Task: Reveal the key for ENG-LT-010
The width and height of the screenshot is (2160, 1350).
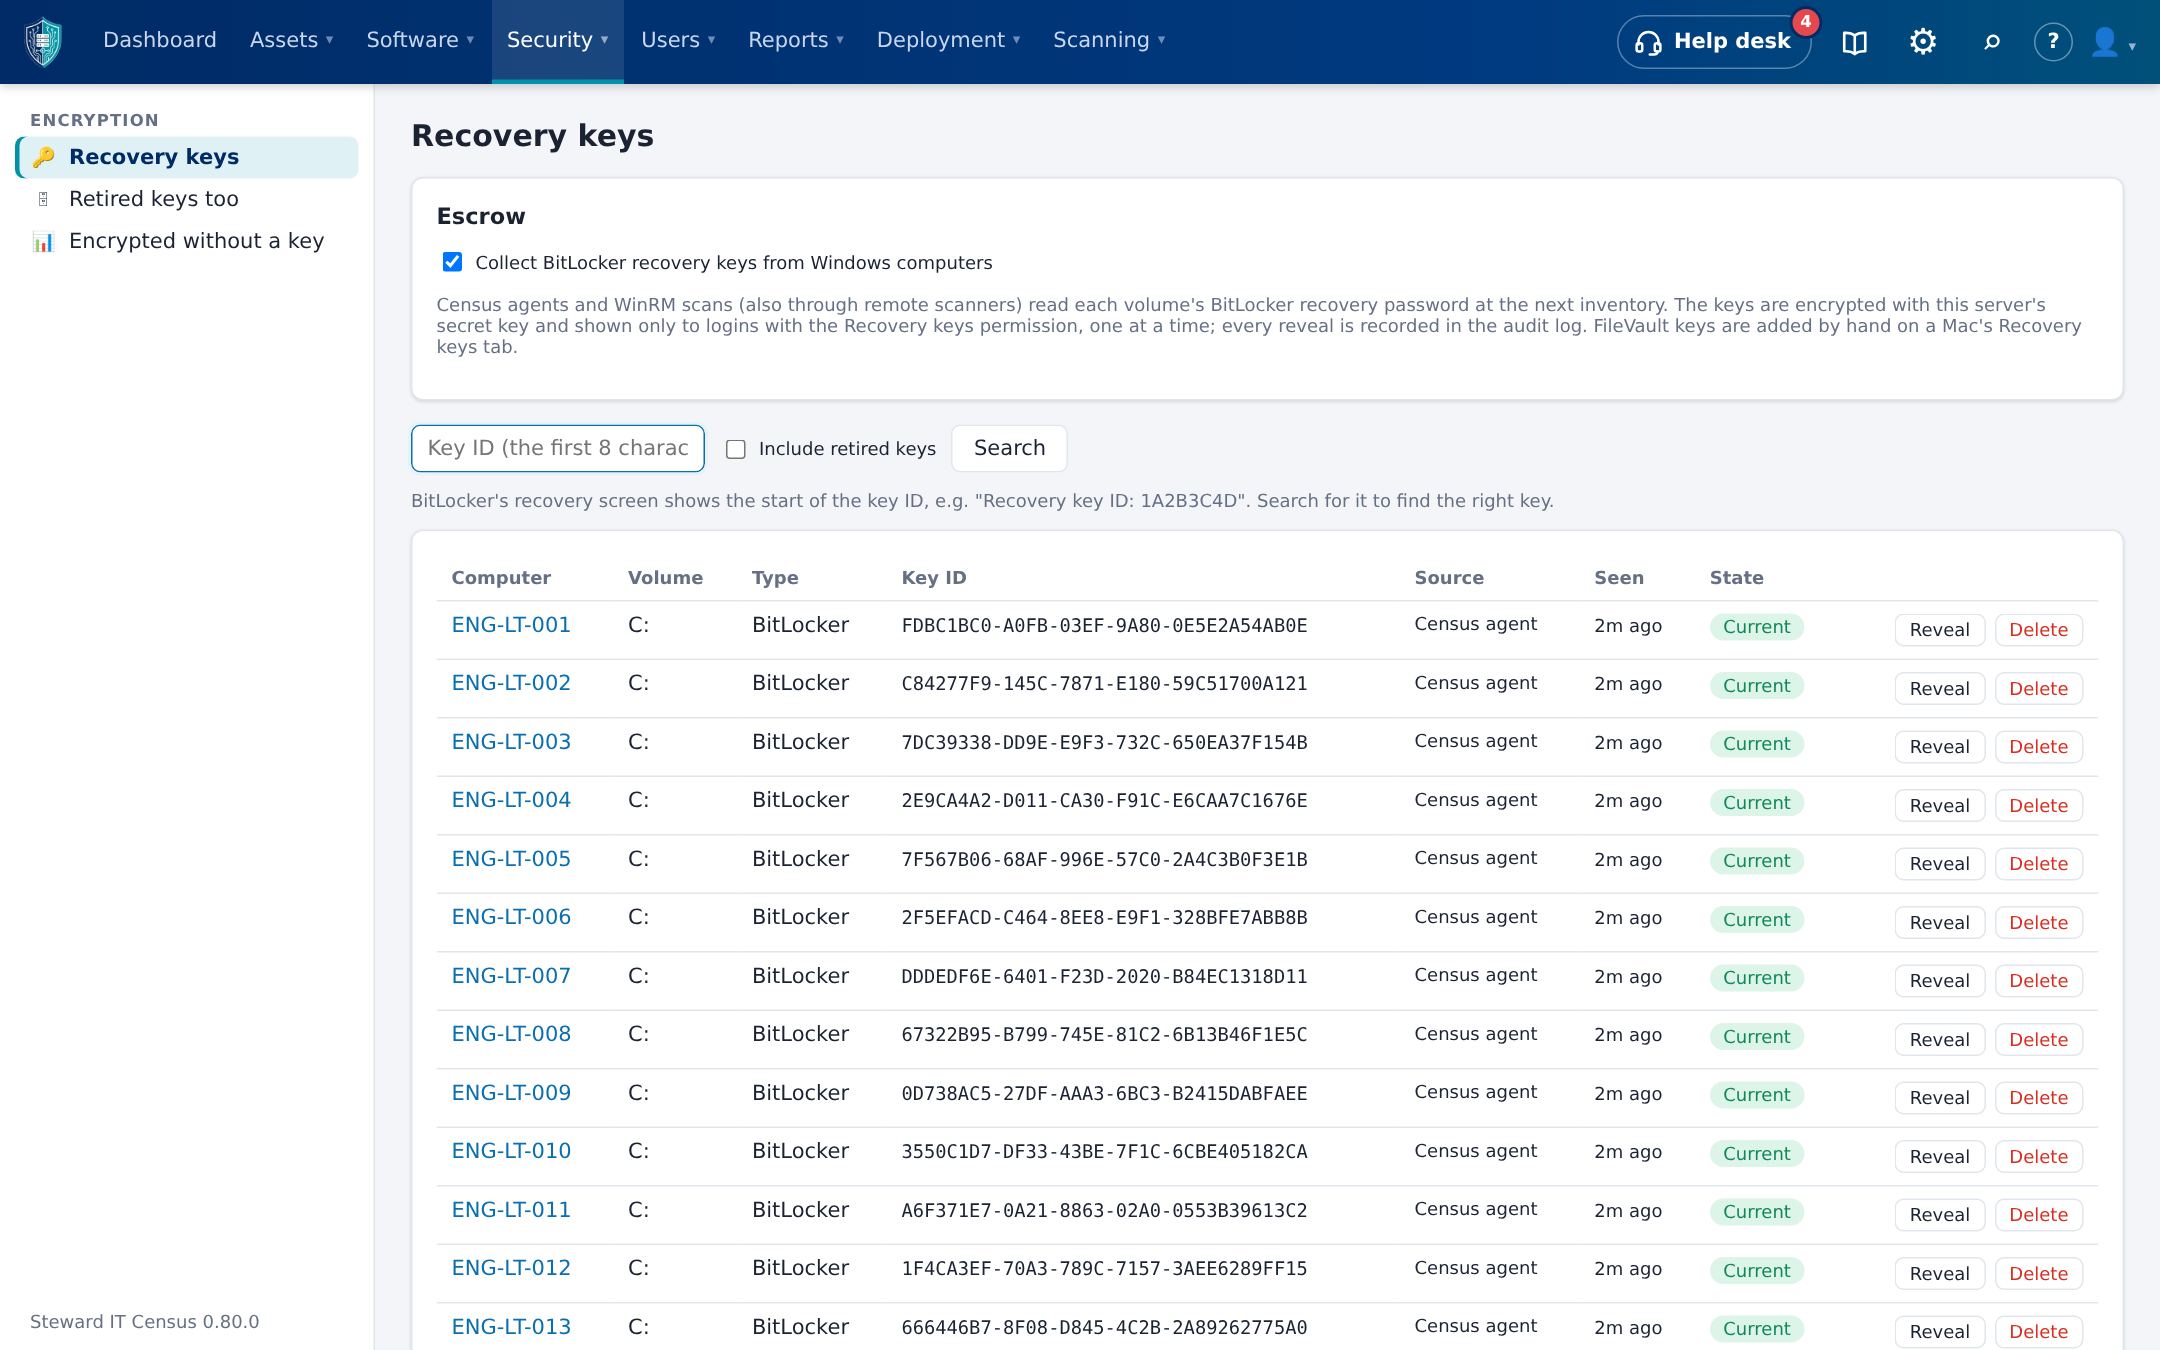Action: point(1939,1156)
